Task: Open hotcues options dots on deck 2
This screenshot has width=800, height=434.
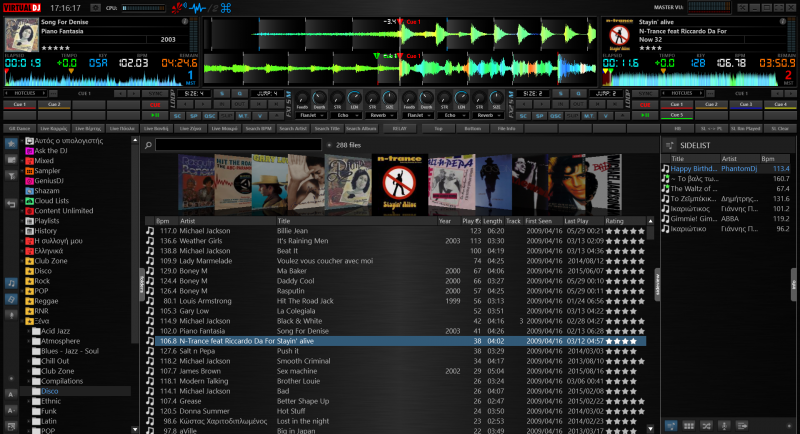Action: (710, 93)
